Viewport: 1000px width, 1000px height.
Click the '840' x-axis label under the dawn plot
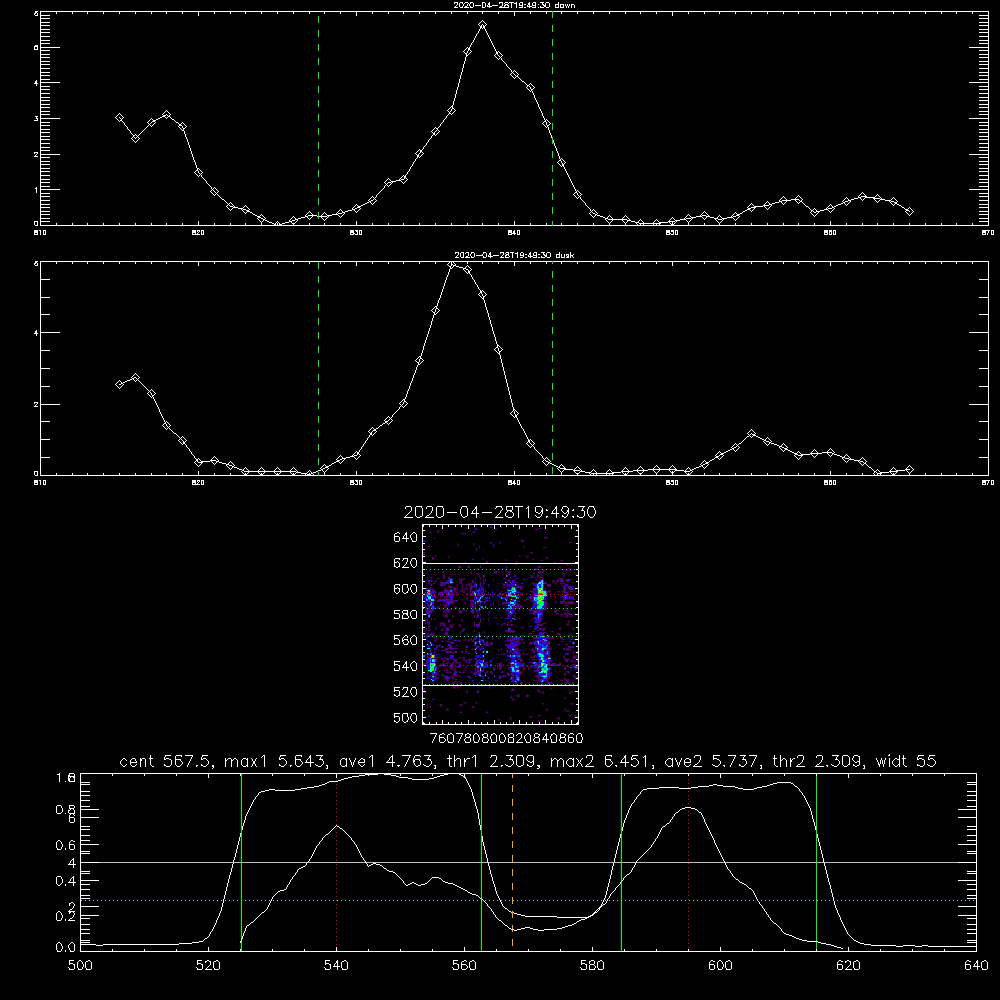point(515,233)
